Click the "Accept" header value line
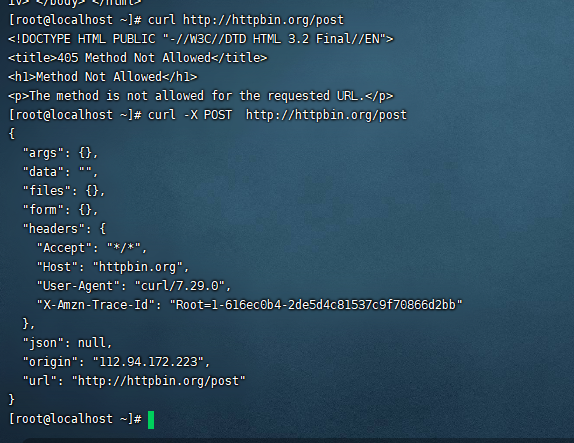This screenshot has width=574, height=443. [92, 248]
